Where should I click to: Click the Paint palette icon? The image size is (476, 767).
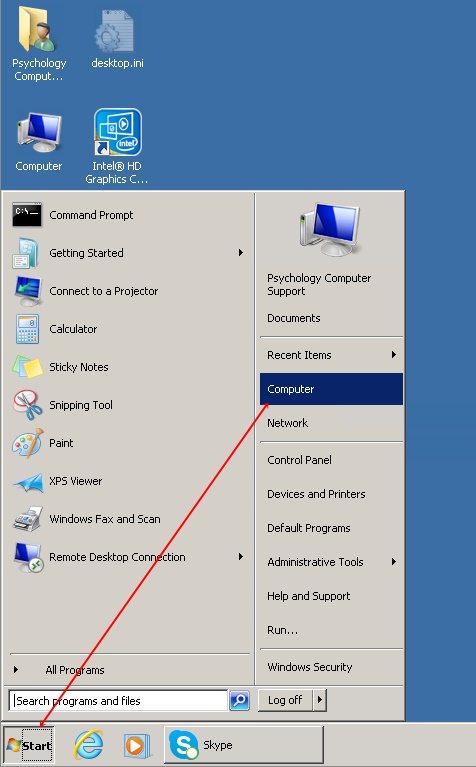pos(27,443)
